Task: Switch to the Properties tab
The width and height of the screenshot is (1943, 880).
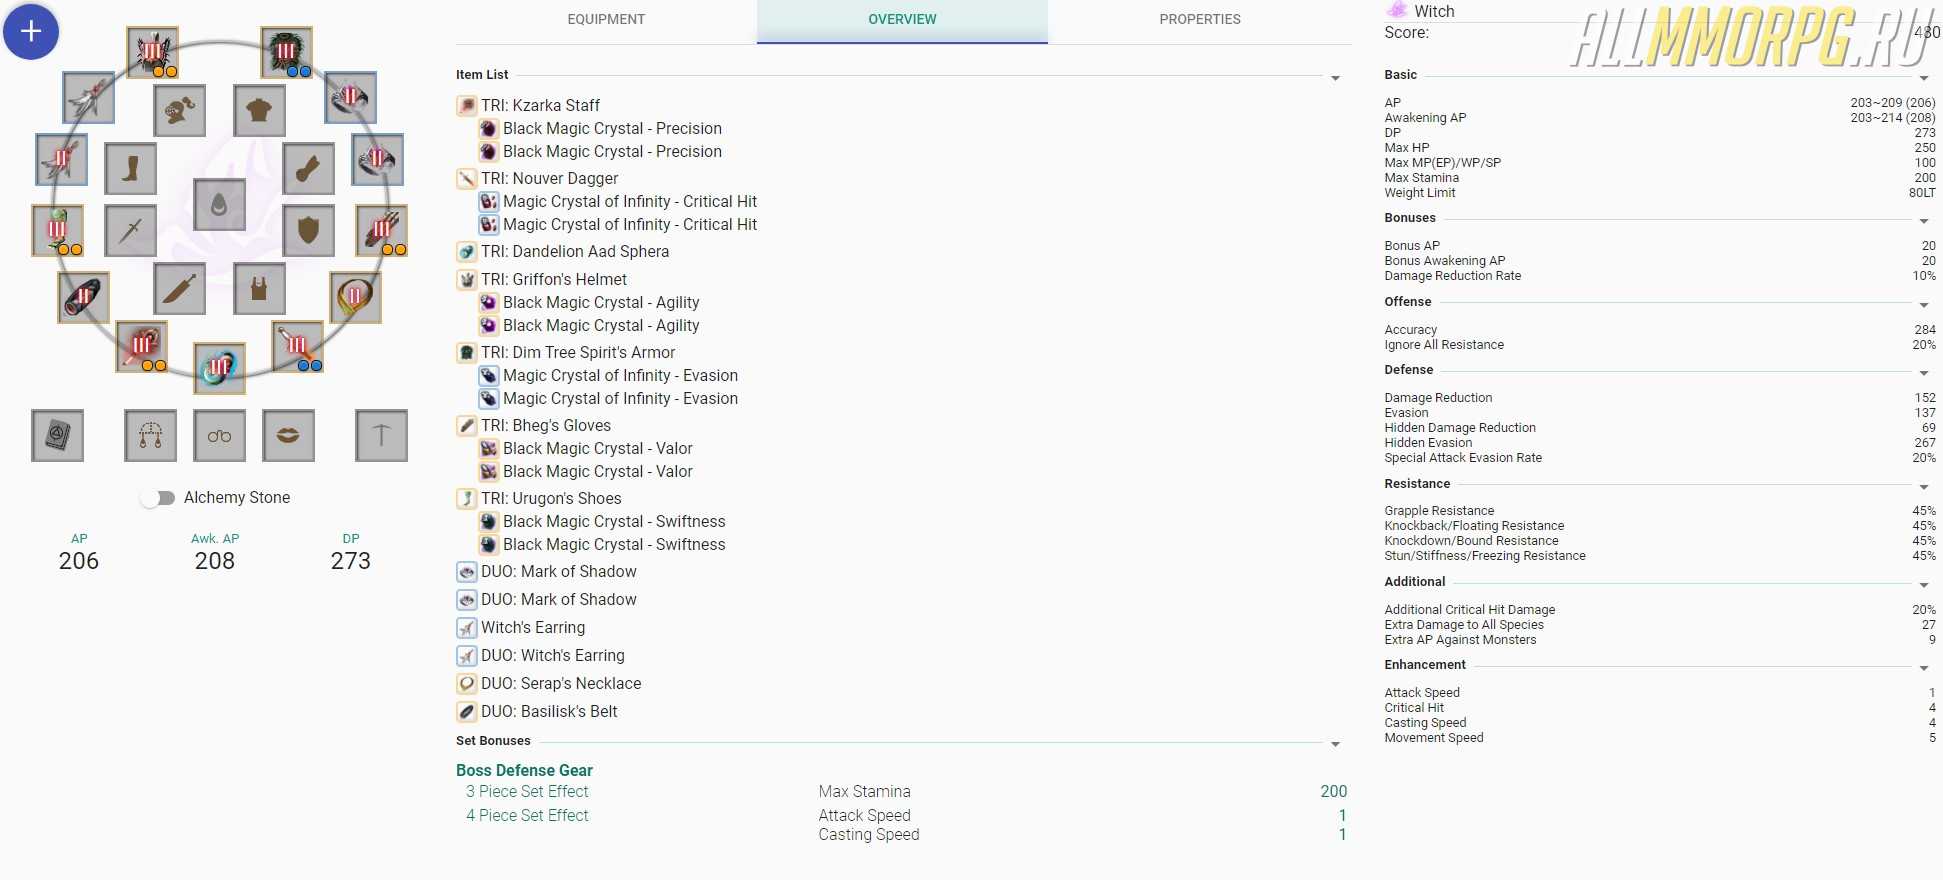Action: pos(1200,20)
